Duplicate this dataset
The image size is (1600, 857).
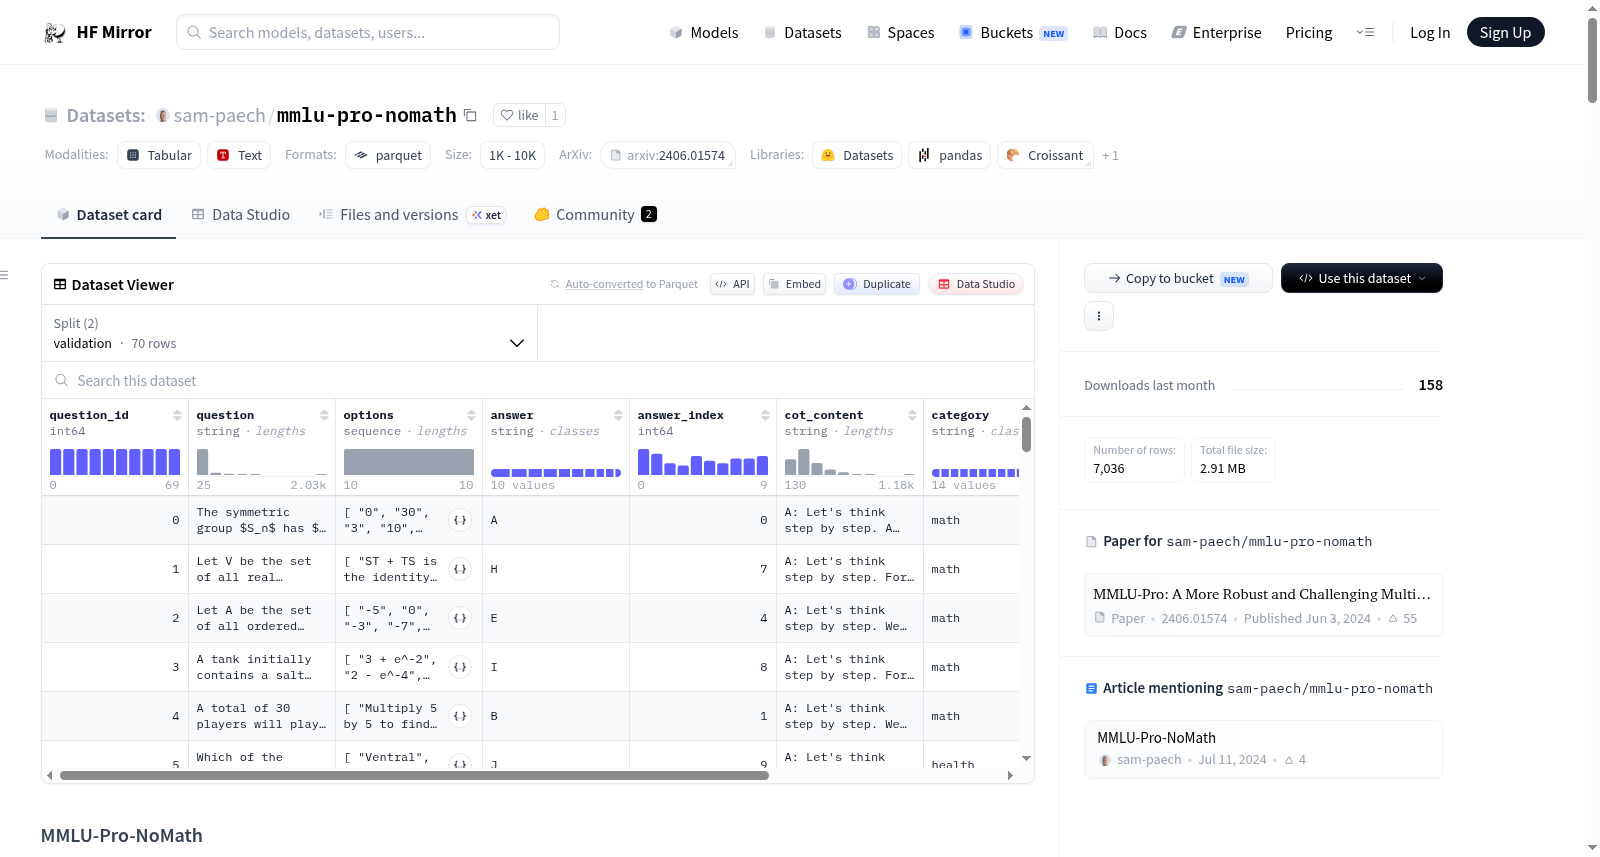point(877,284)
